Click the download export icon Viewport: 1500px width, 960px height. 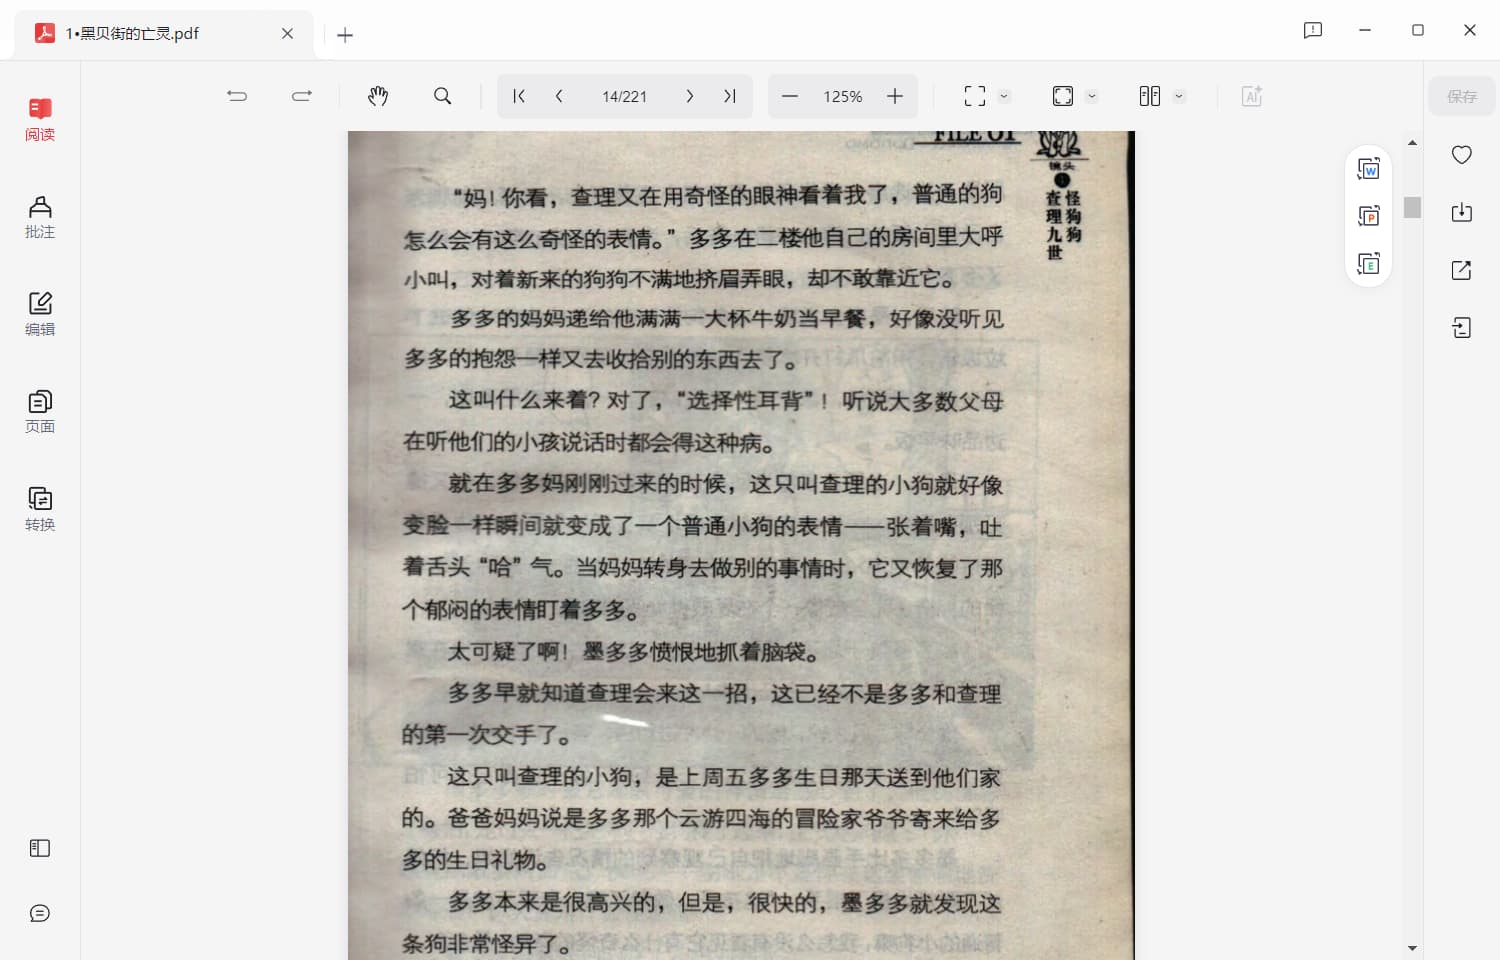click(1462, 212)
